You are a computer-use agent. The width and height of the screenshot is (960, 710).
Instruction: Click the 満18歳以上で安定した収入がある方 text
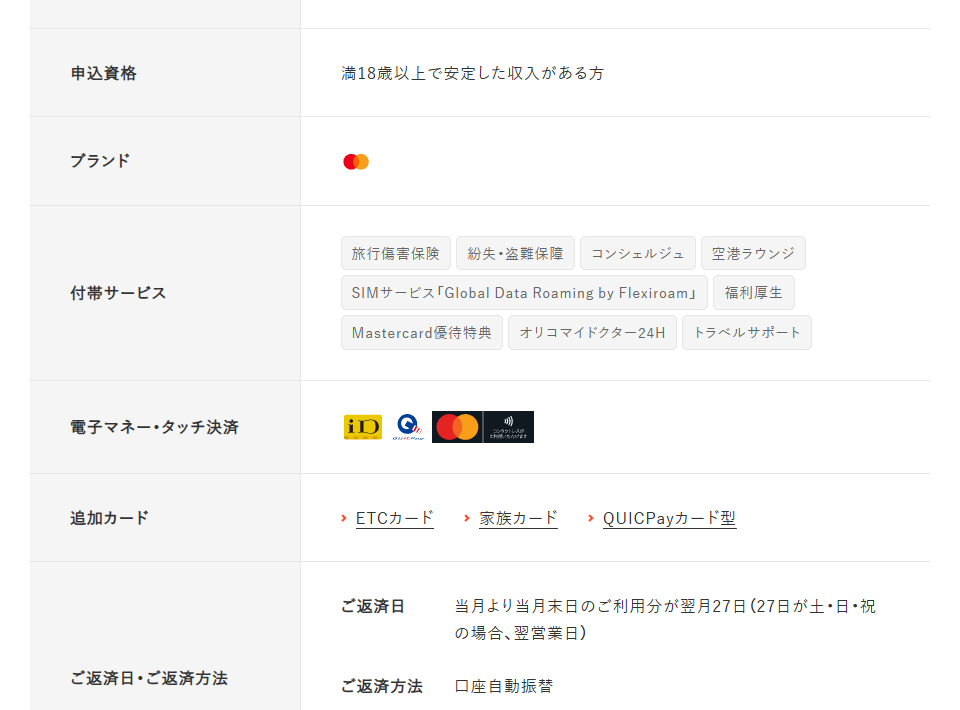[473, 73]
